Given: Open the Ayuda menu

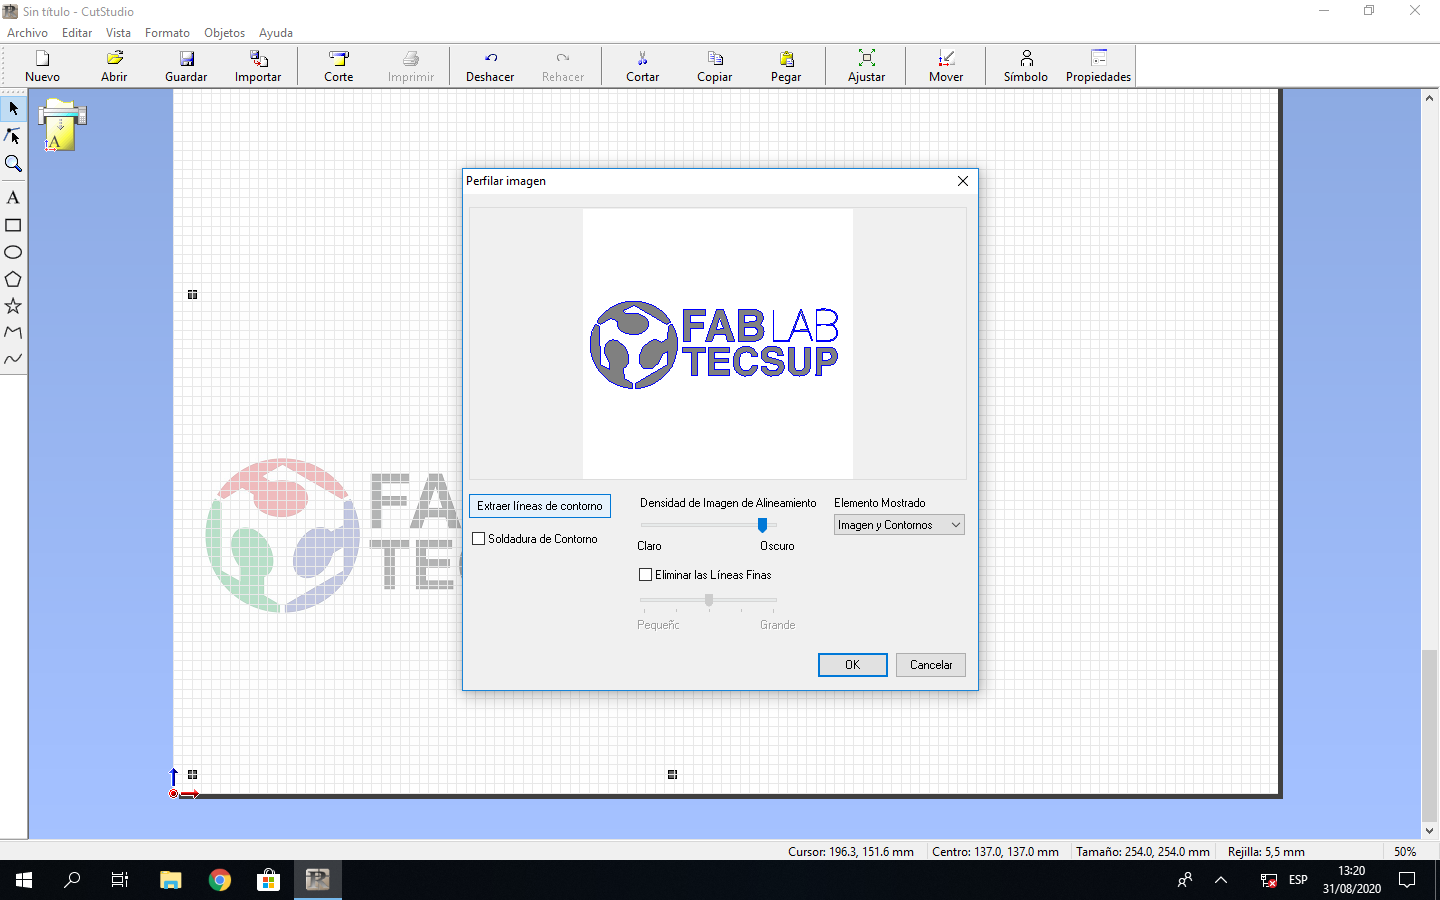Looking at the screenshot, I should tap(276, 33).
